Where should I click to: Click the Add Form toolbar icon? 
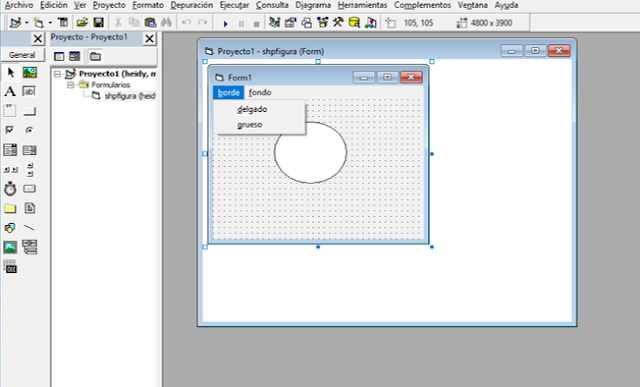(x=38, y=22)
